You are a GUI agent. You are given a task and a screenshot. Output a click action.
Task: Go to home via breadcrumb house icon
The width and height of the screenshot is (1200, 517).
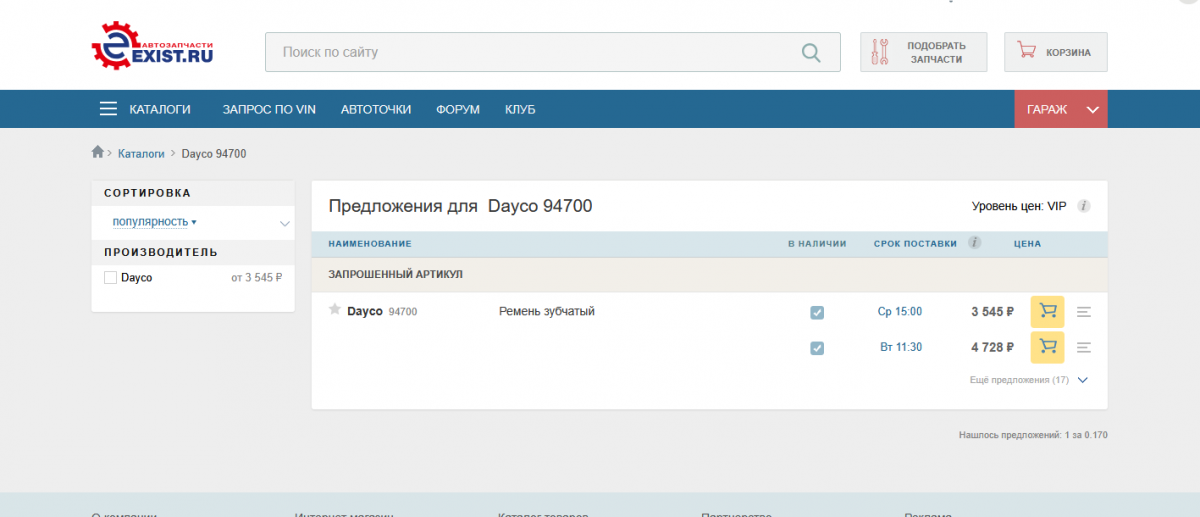click(x=97, y=152)
